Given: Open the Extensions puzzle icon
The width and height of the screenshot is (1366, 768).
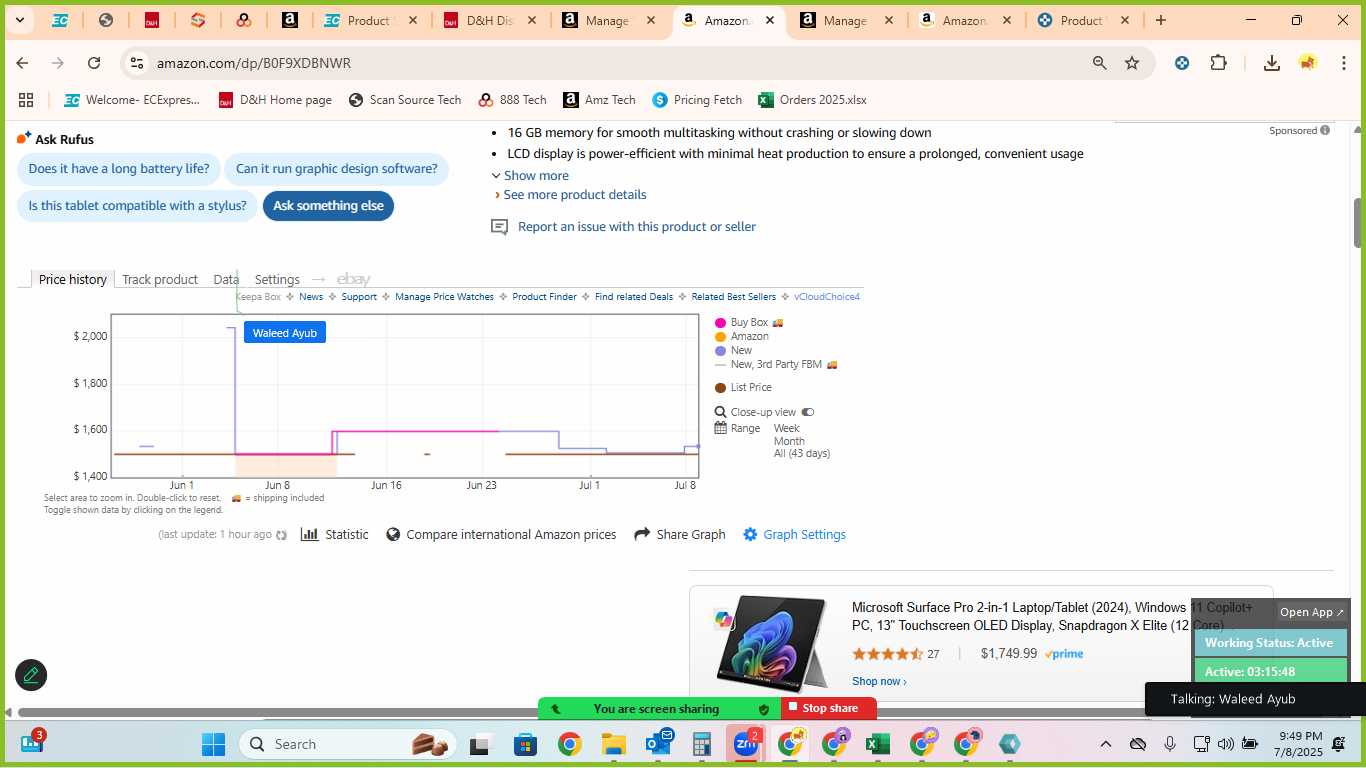Looking at the screenshot, I should coord(1218,63).
